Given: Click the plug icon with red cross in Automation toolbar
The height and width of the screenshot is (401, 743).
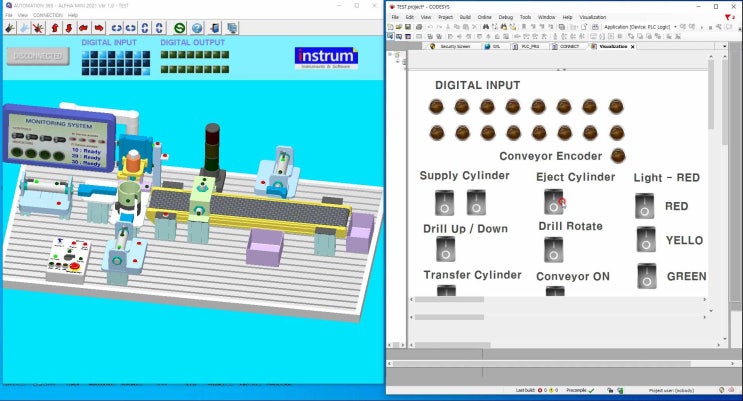Looking at the screenshot, I should pyautogui.click(x=38, y=28).
